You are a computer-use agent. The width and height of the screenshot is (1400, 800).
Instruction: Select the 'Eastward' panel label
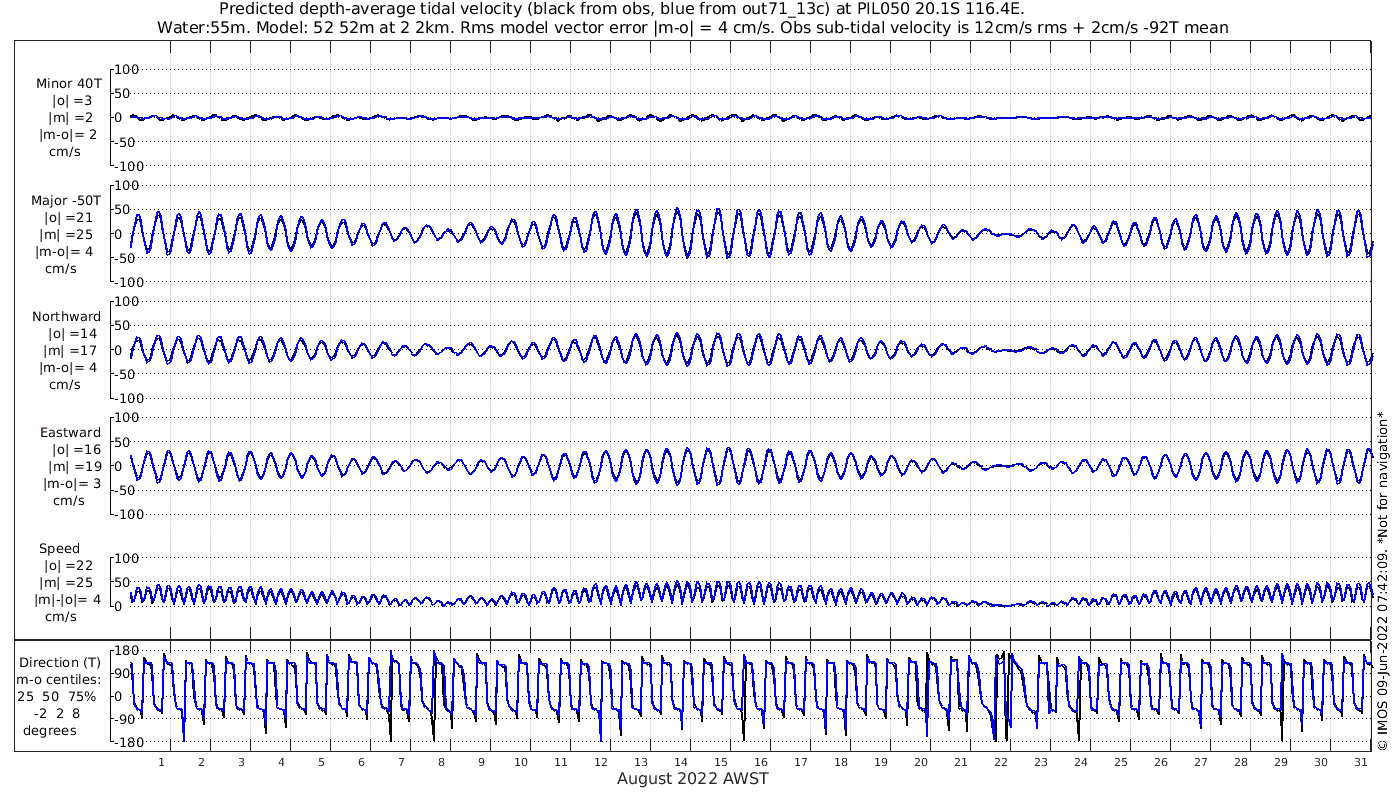(70, 433)
